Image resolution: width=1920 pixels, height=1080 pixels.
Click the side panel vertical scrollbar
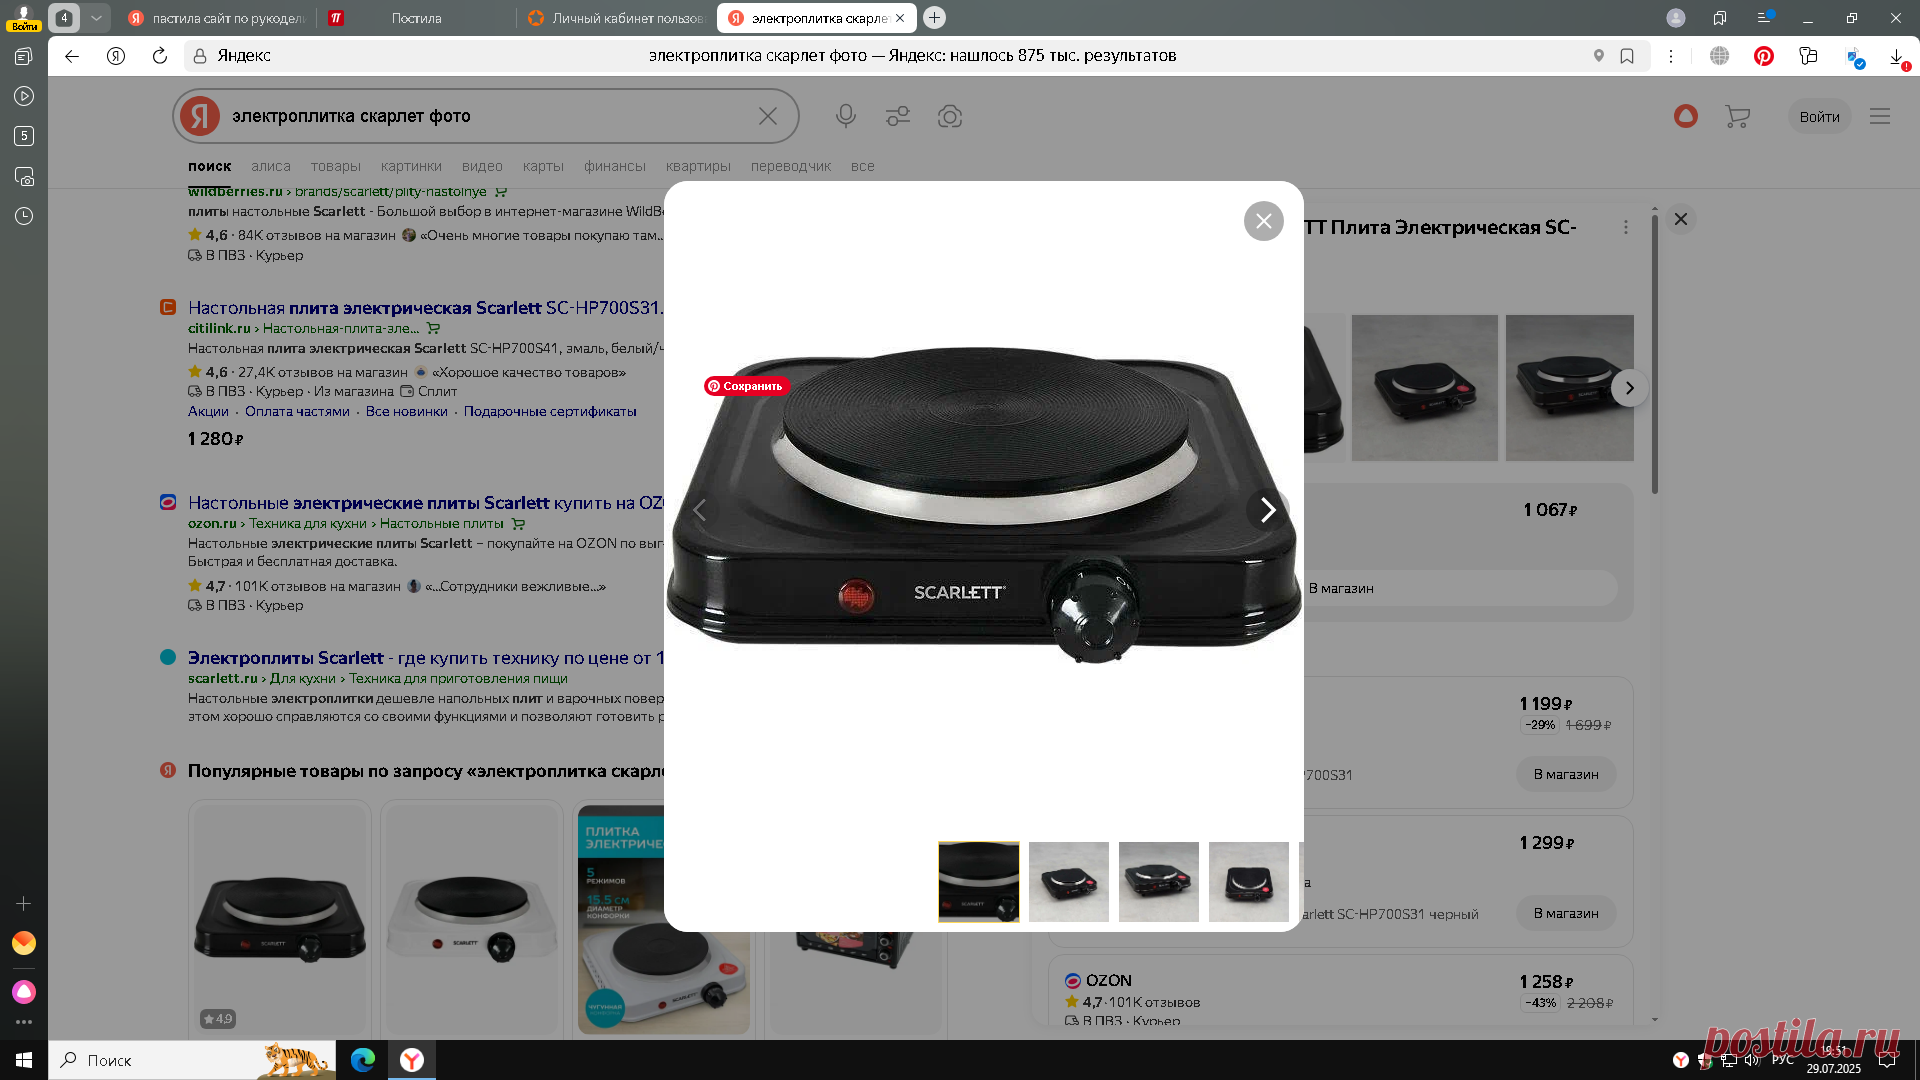1655,354
